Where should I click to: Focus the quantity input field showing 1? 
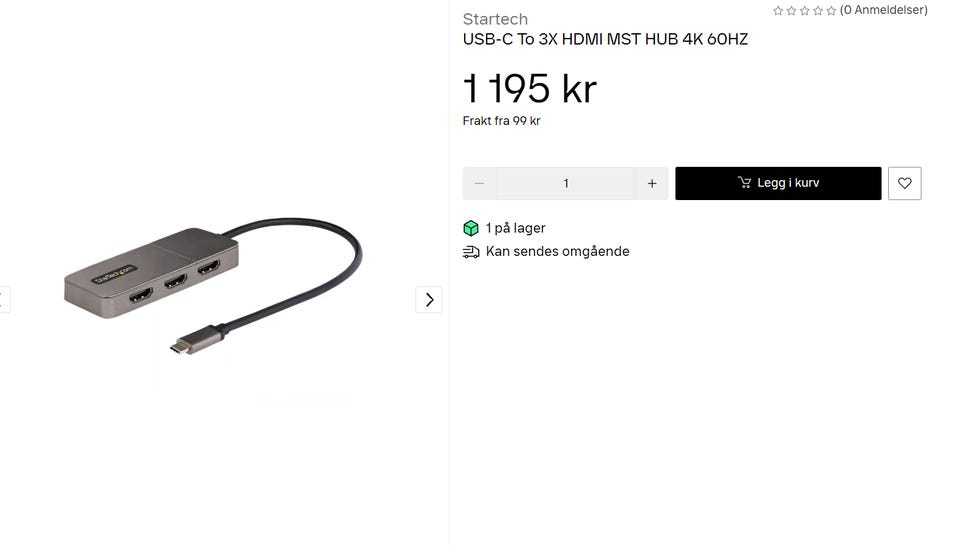[x=566, y=183]
